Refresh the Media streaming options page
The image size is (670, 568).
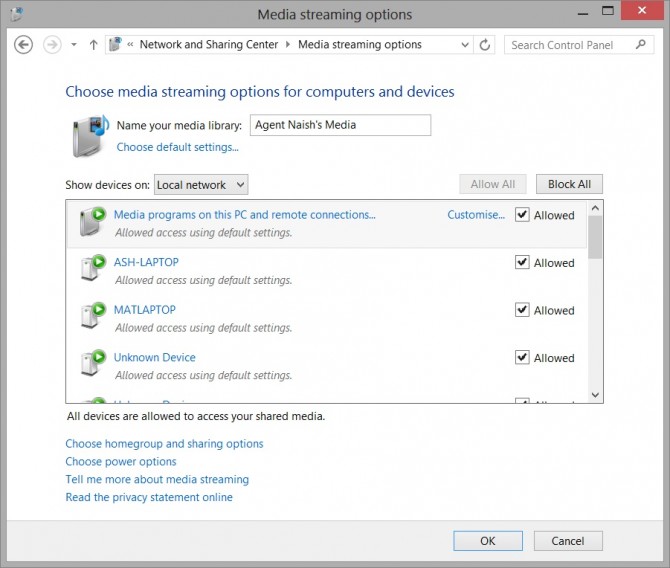pyautogui.click(x=486, y=45)
